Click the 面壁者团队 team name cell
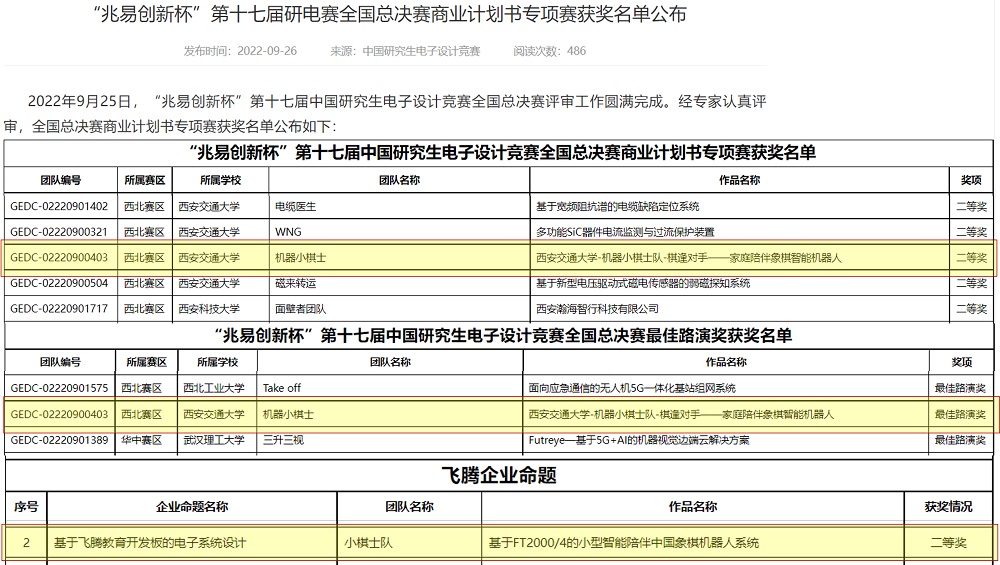 point(301,309)
